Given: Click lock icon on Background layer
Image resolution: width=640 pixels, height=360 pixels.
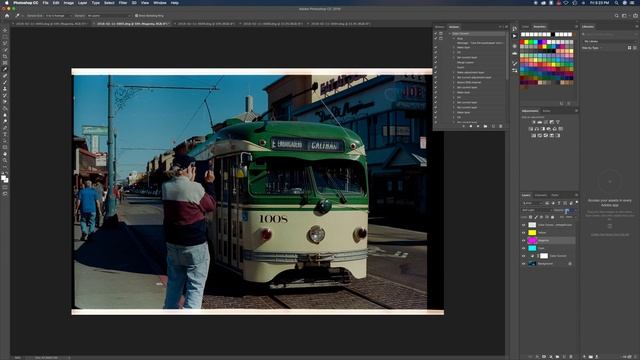Looking at the screenshot, I should point(570,264).
